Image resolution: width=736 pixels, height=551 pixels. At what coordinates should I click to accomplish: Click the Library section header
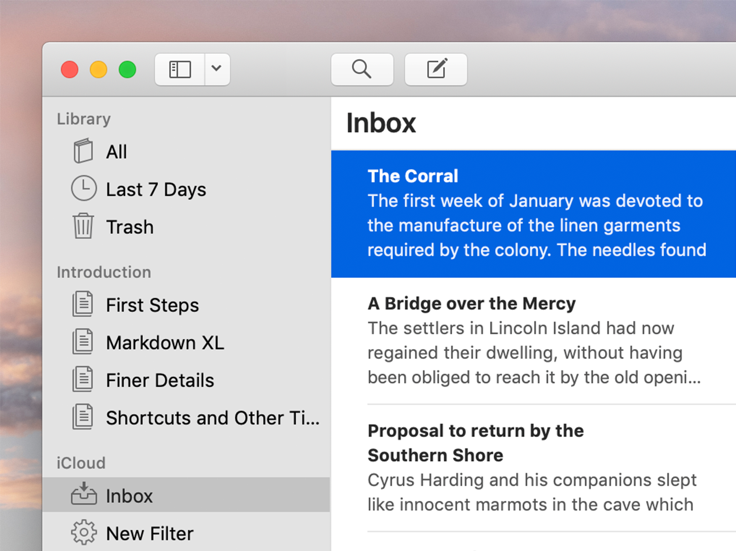[84, 119]
